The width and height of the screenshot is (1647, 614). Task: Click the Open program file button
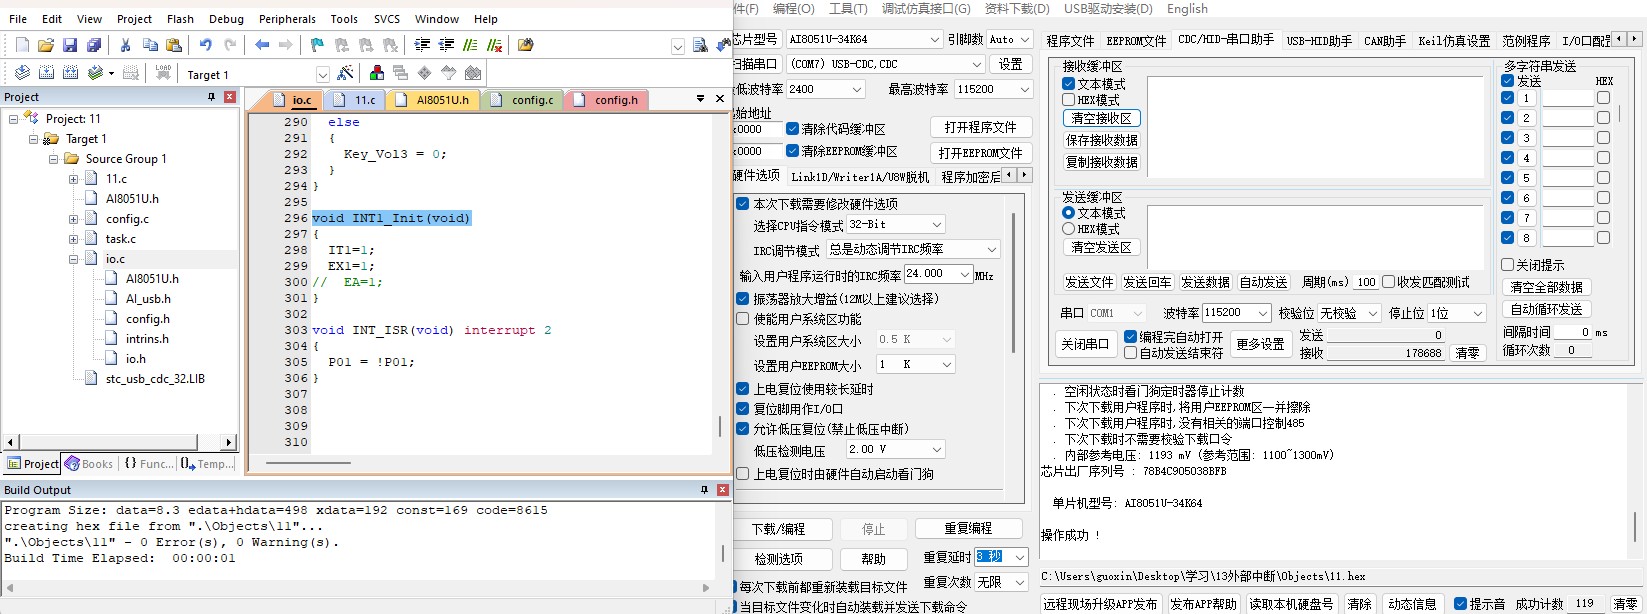[980, 127]
